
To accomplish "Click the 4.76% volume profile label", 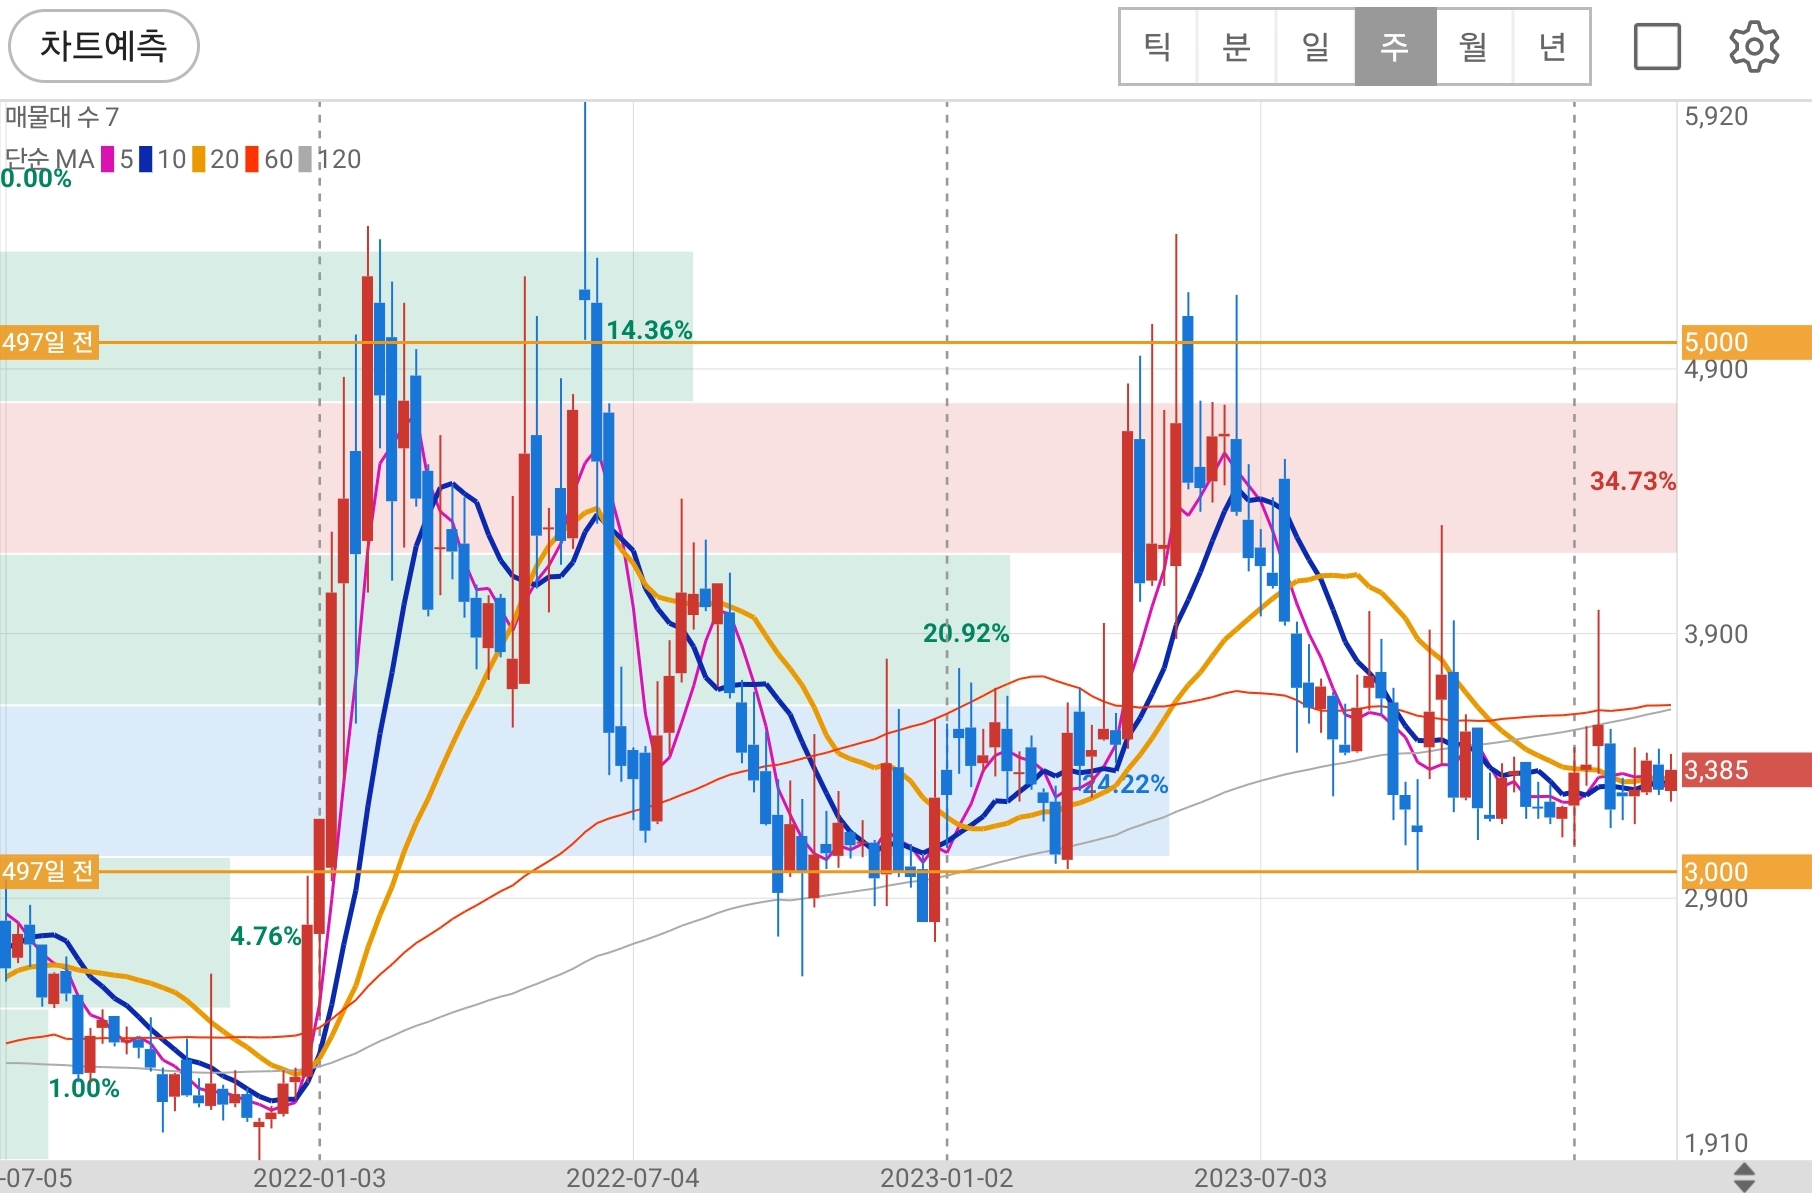I will pyautogui.click(x=266, y=936).
